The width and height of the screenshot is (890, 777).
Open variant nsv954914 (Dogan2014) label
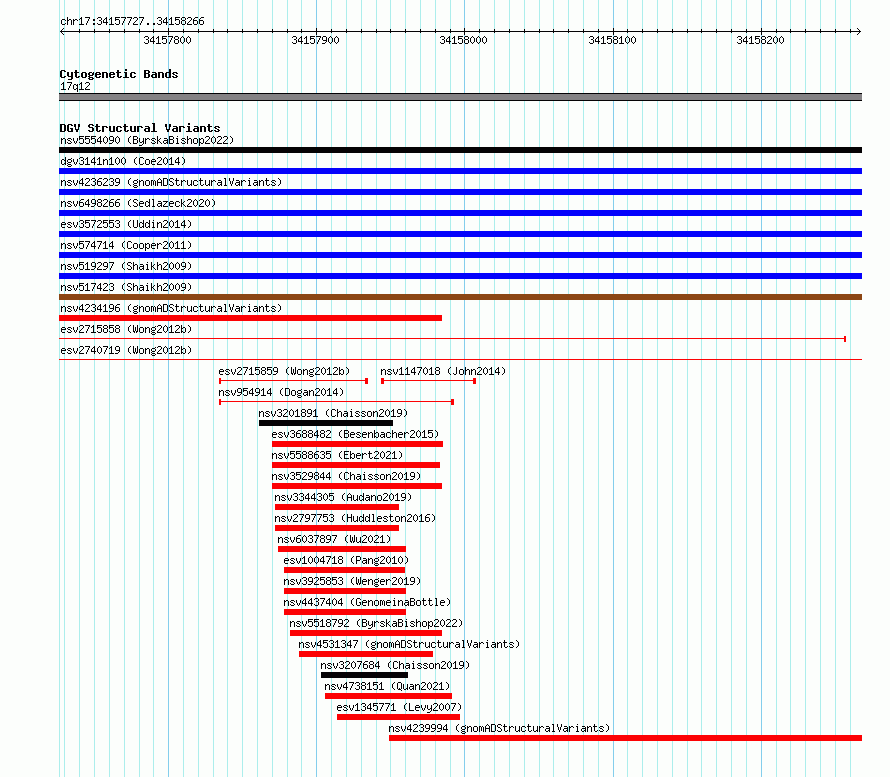[x=282, y=392]
